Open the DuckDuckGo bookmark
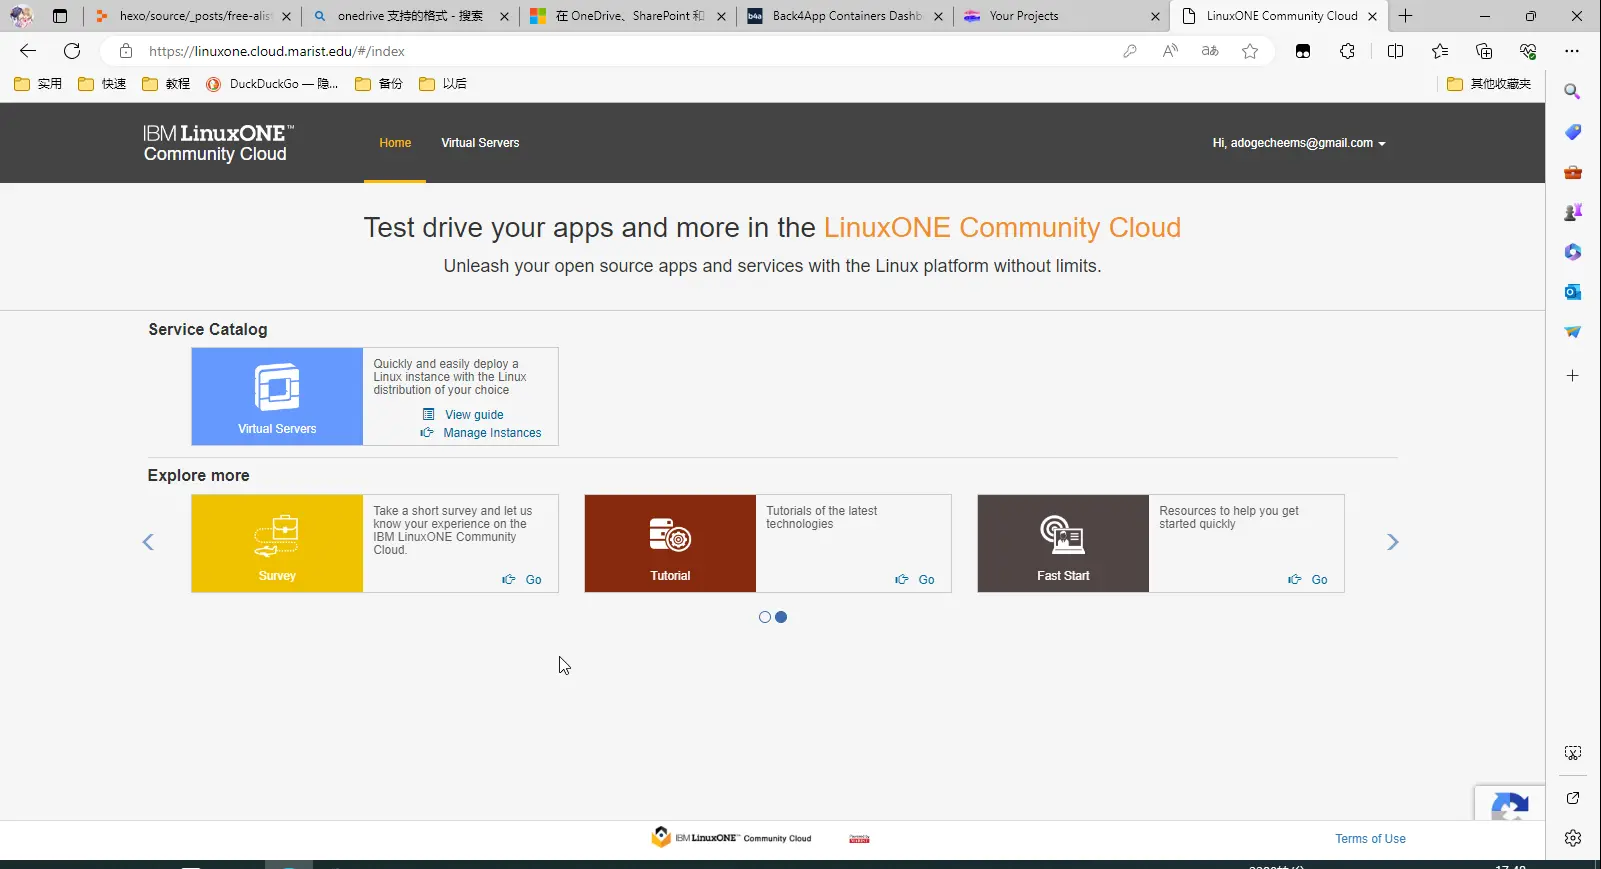The width and height of the screenshot is (1601, 869). (x=272, y=84)
